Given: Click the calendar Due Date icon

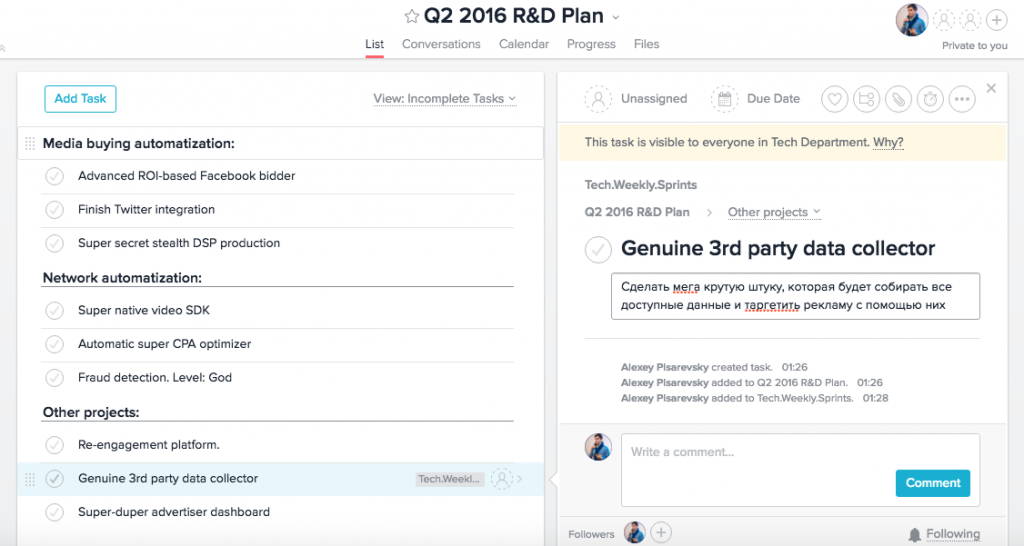Looking at the screenshot, I should point(724,99).
